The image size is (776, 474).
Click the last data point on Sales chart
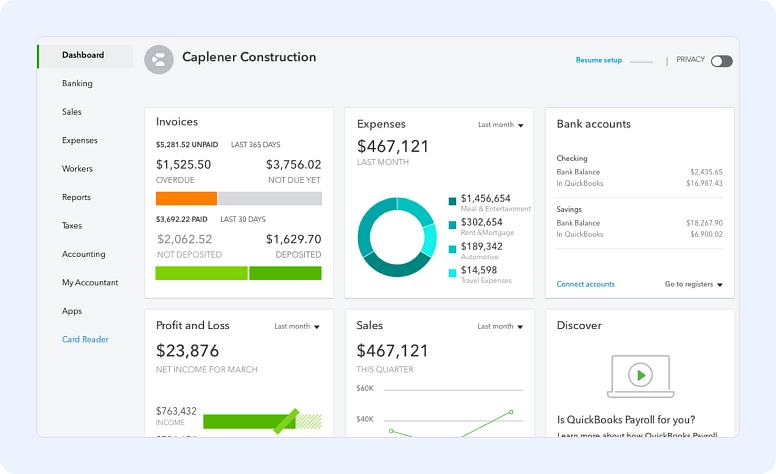pyautogui.click(x=511, y=412)
